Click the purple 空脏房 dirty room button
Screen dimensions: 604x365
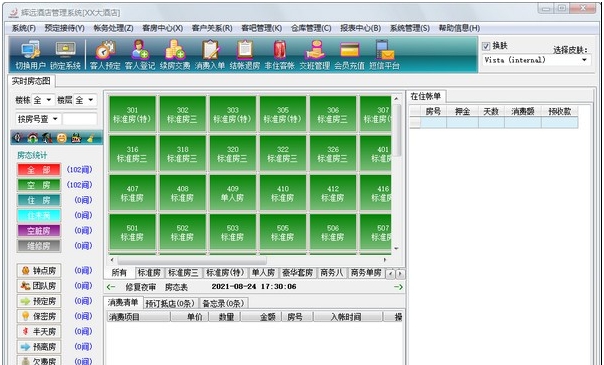pyautogui.click(x=39, y=231)
